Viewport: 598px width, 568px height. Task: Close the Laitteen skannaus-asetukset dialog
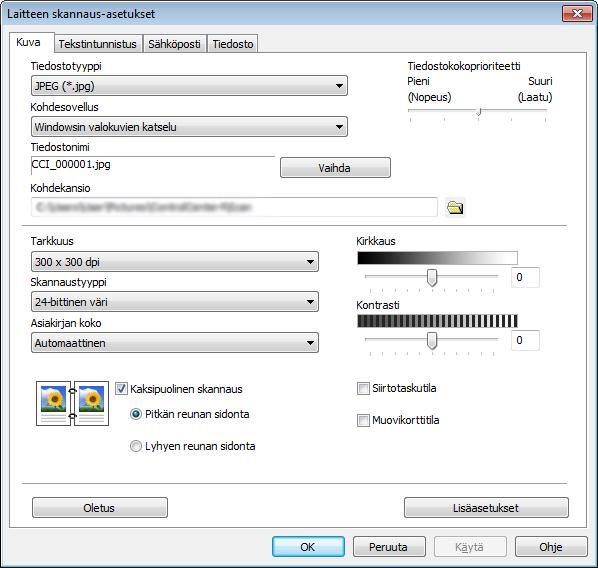577,14
